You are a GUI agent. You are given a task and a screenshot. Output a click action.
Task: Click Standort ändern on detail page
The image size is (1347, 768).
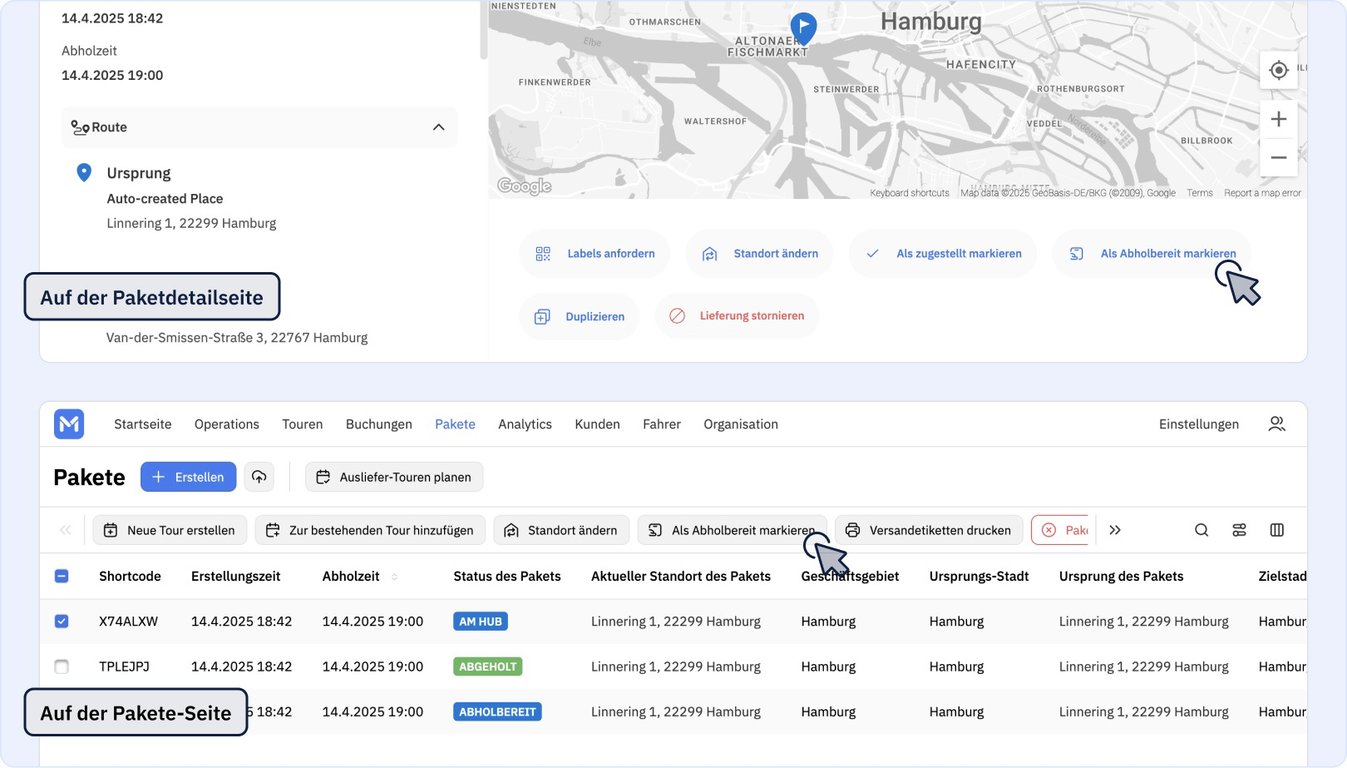[759, 254]
